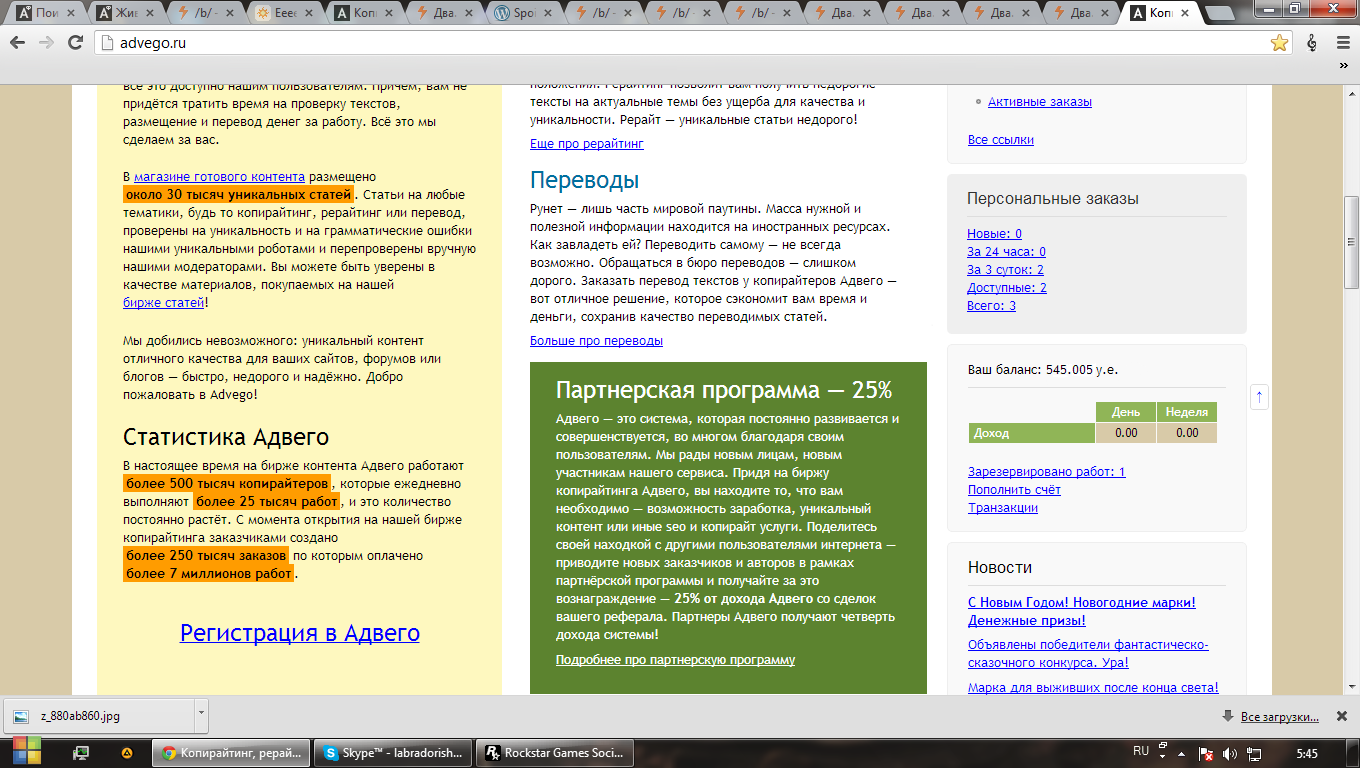Show hidden system tray icons

[1182, 752]
